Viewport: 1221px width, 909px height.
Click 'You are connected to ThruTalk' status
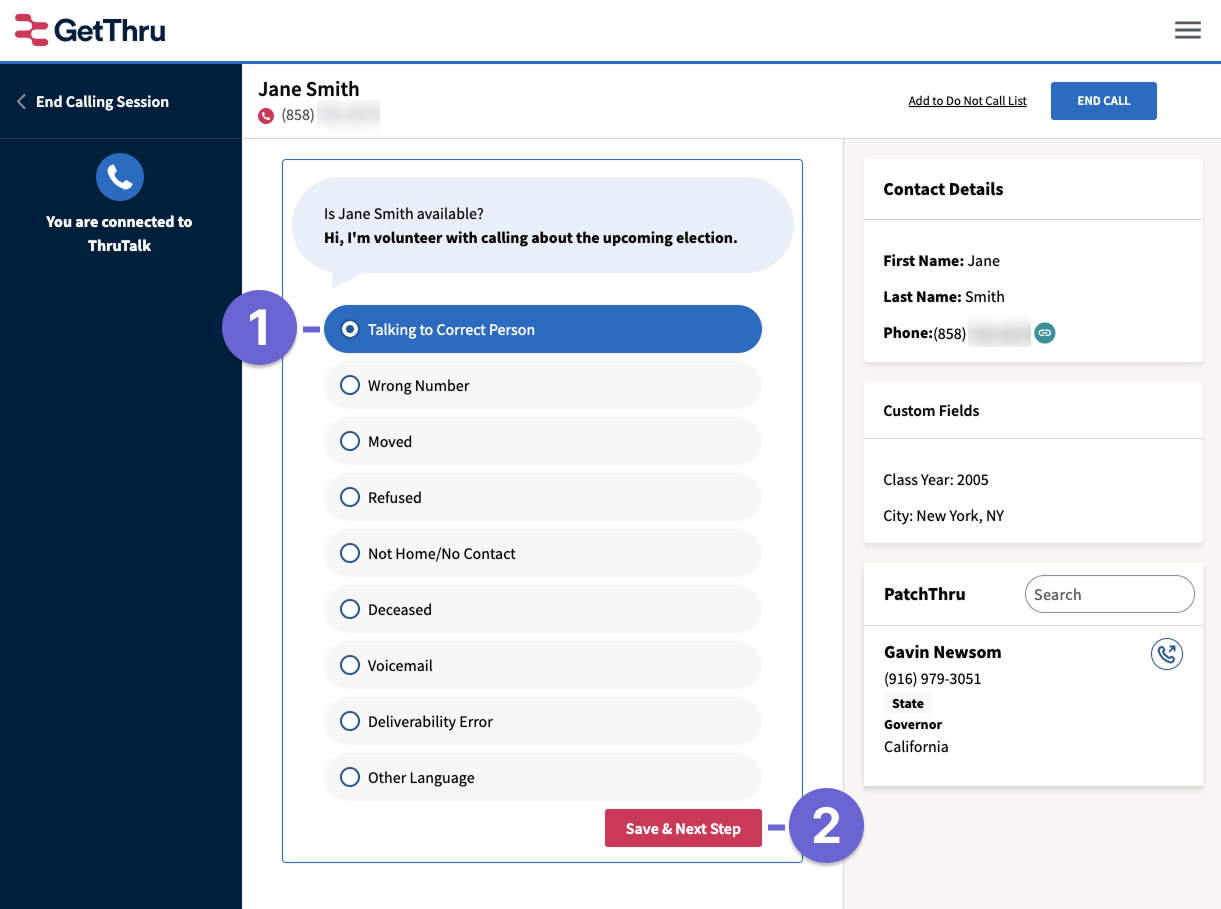(120, 233)
